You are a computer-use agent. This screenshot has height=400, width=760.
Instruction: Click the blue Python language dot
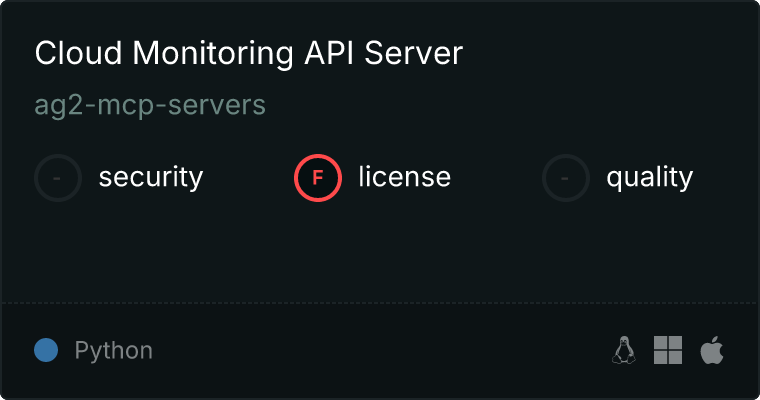[46, 350]
